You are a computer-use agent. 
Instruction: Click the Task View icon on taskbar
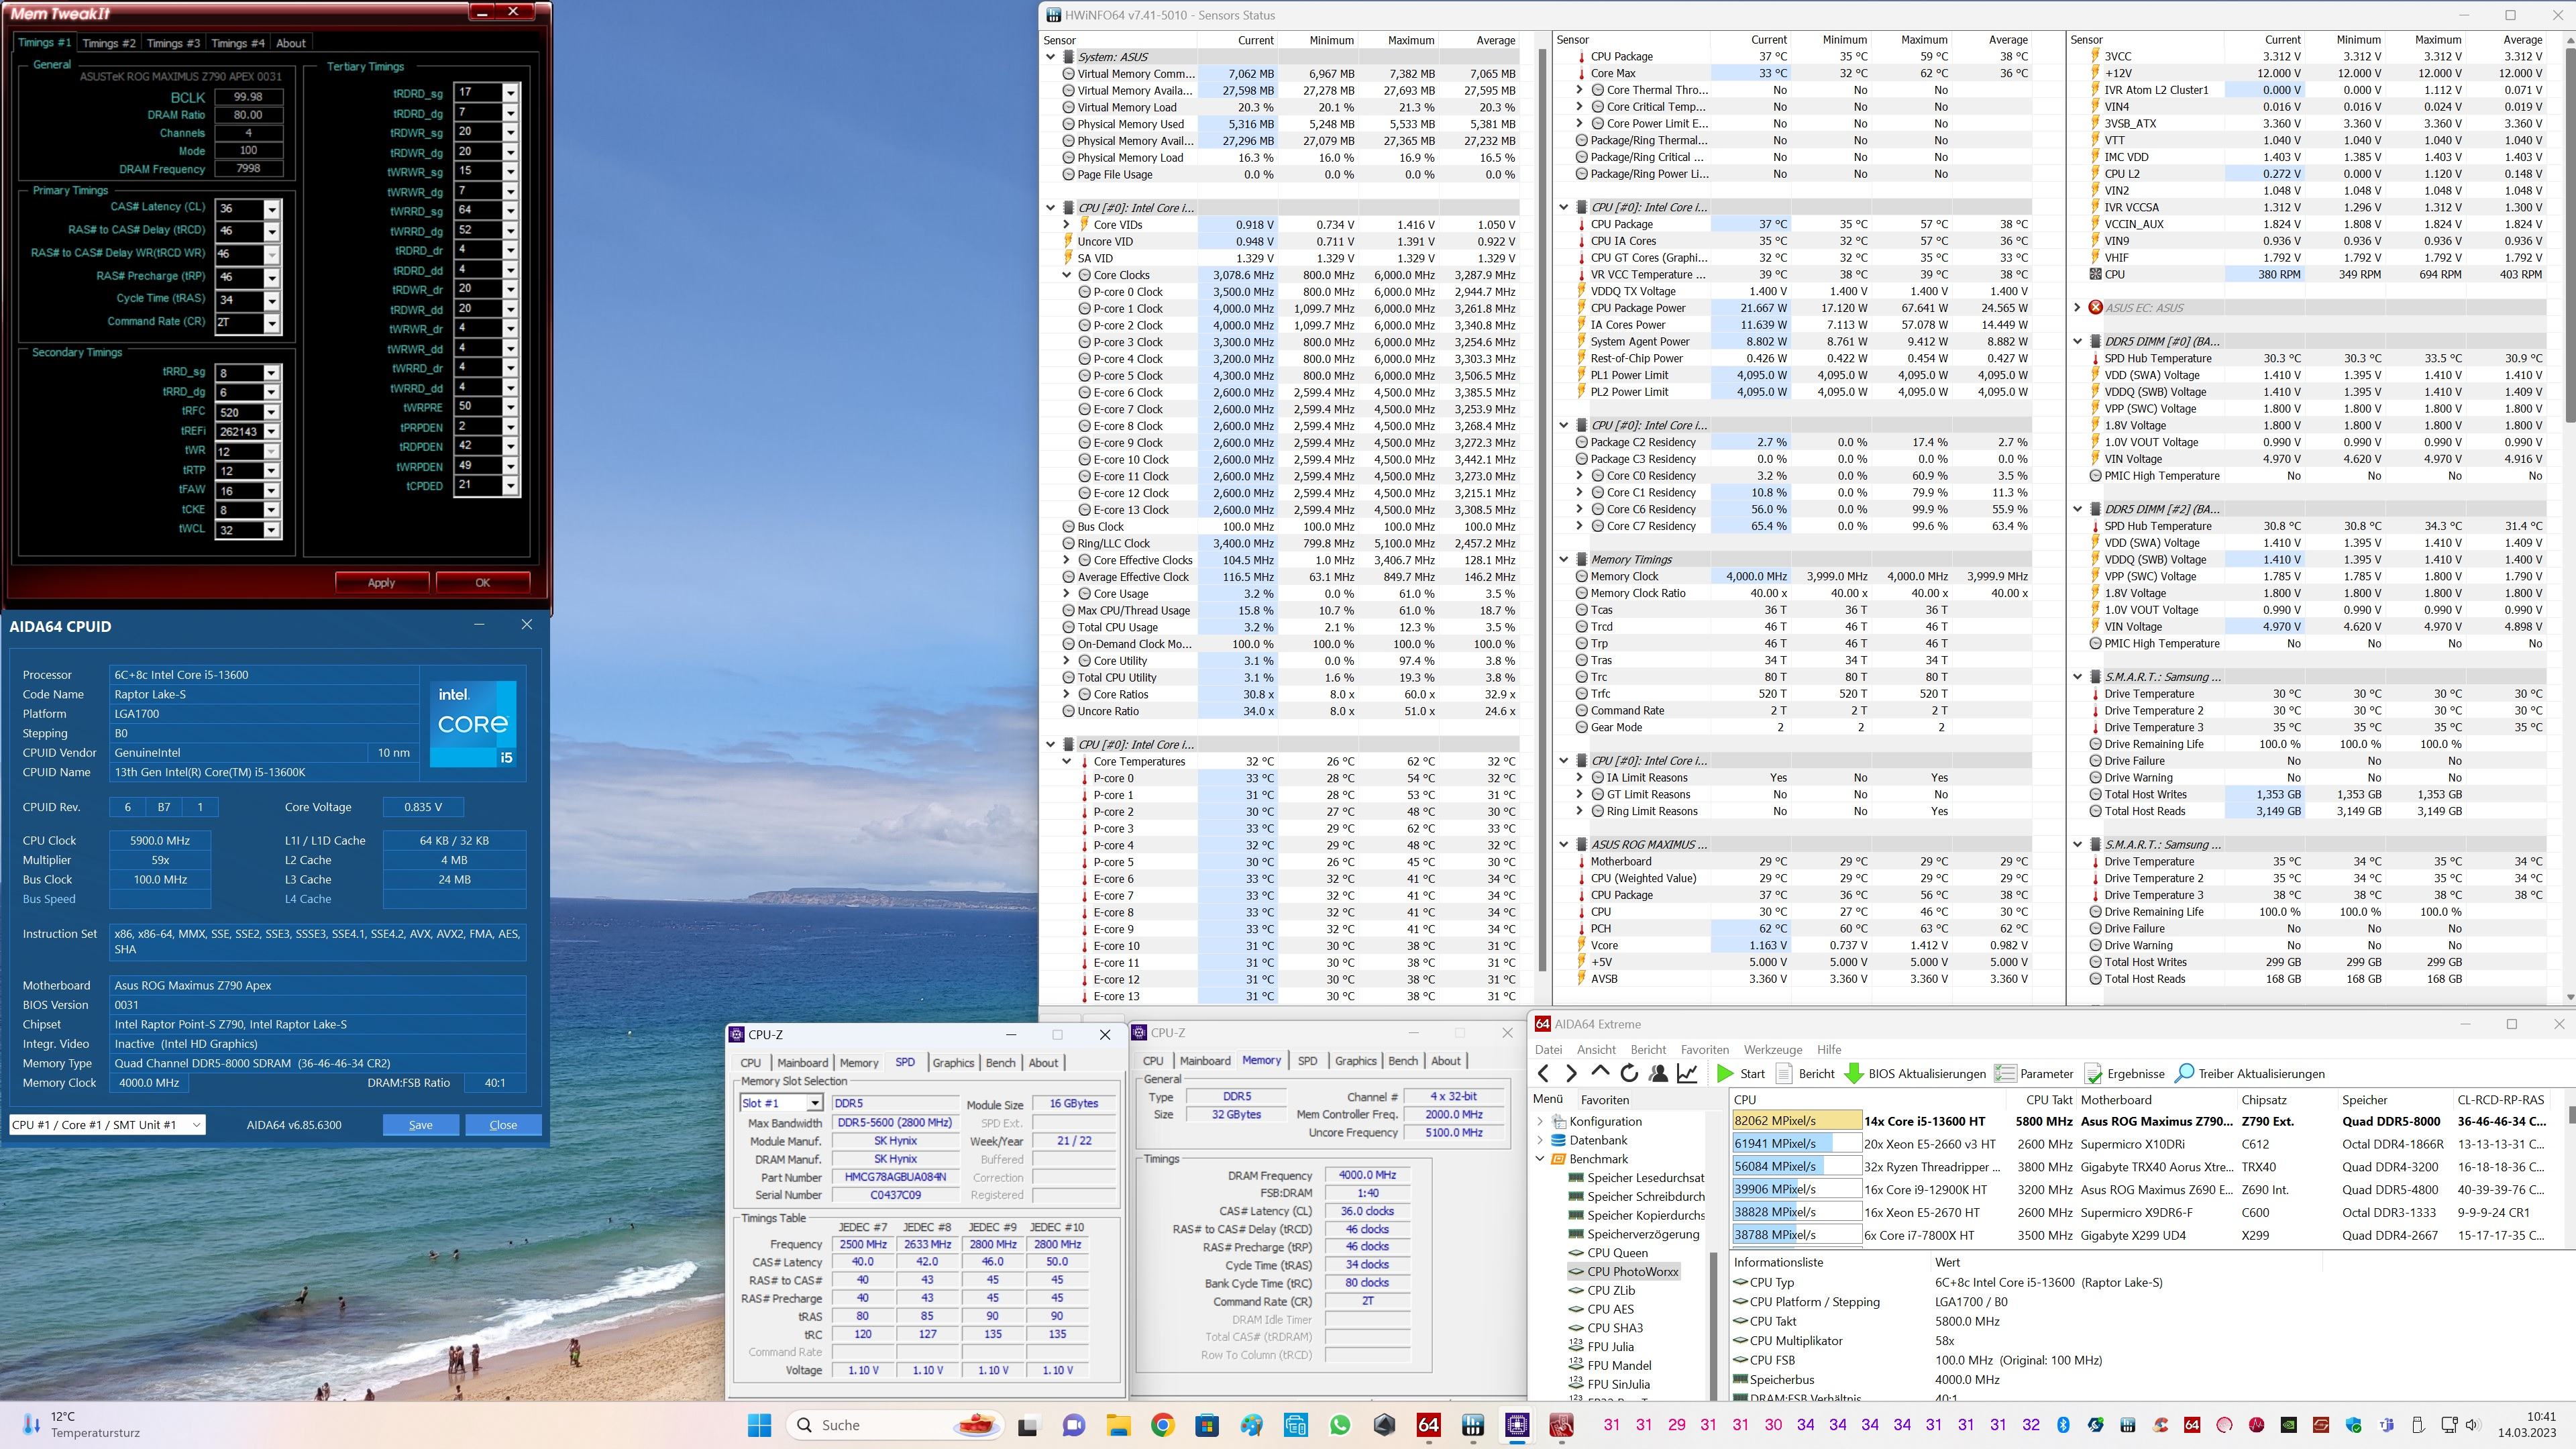tap(1028, 1425)
